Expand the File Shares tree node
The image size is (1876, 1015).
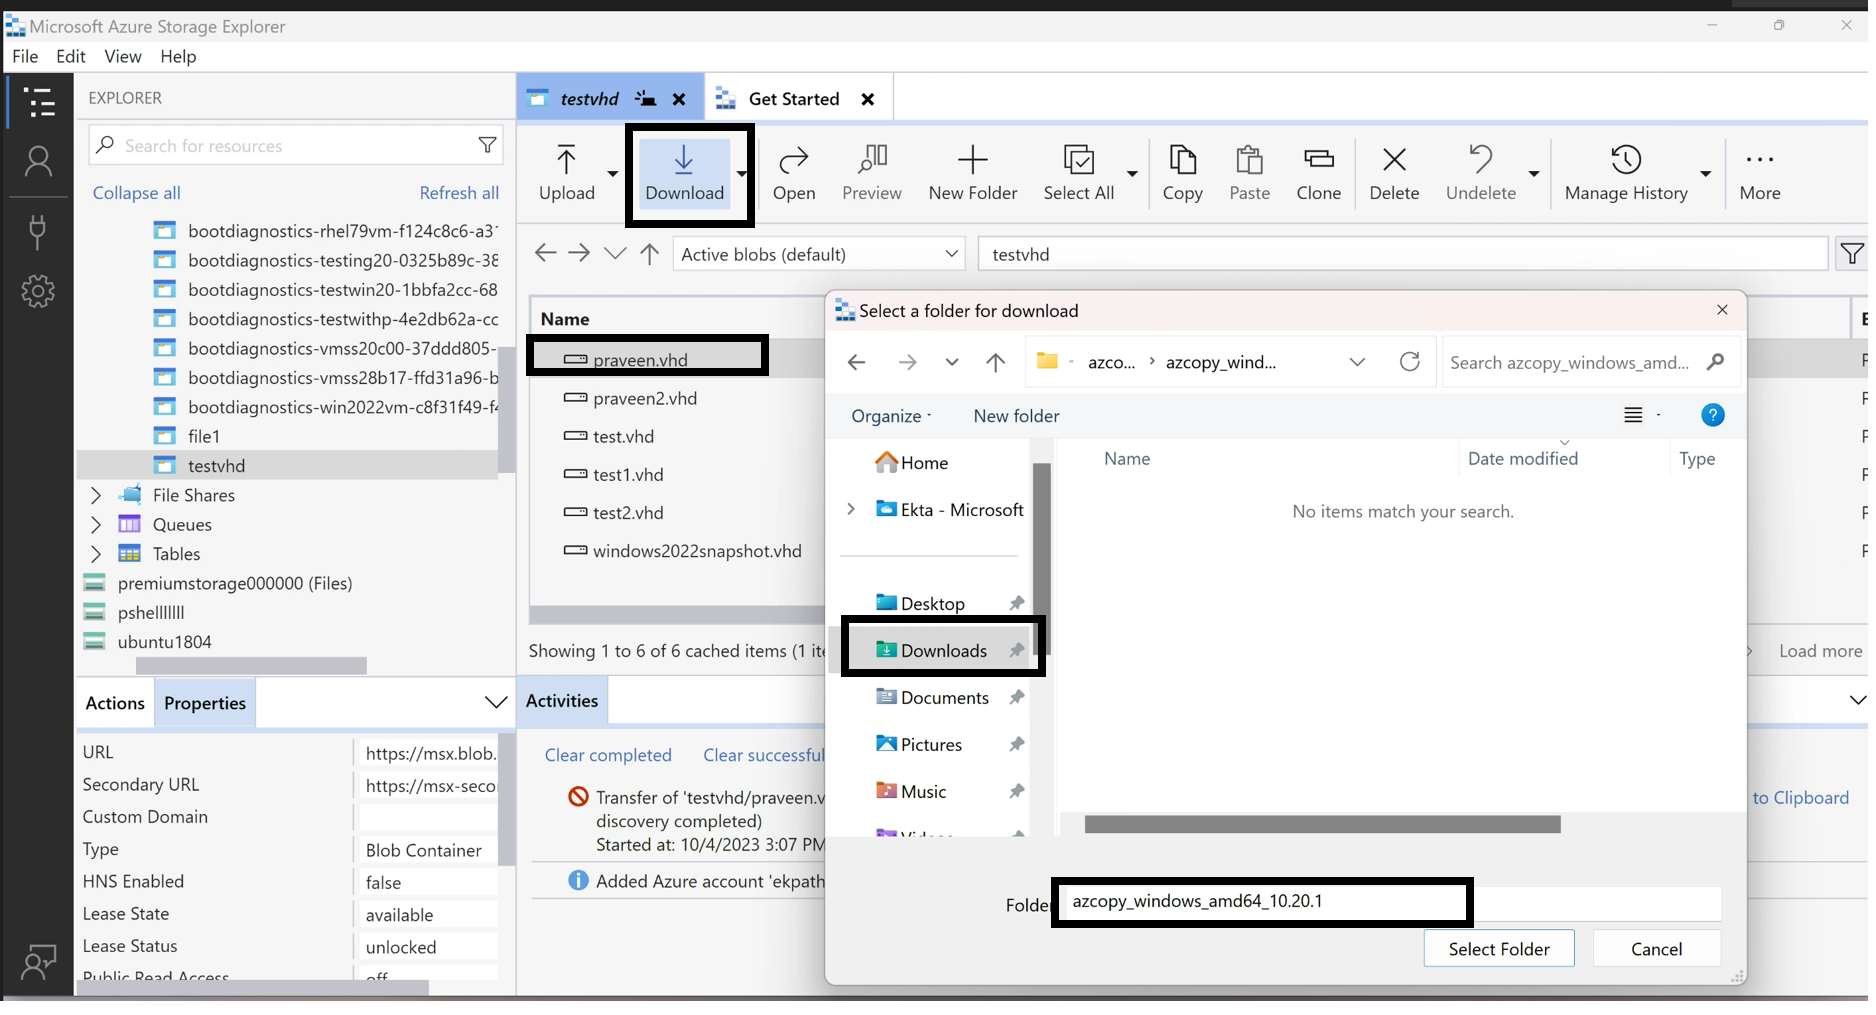click(96, 495)
